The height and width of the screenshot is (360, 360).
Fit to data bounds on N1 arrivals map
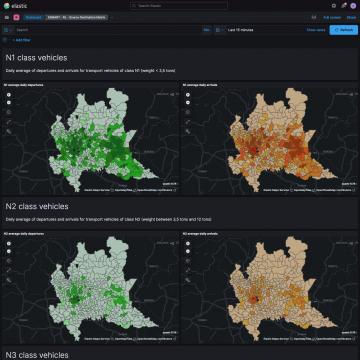tap(188, 112)
